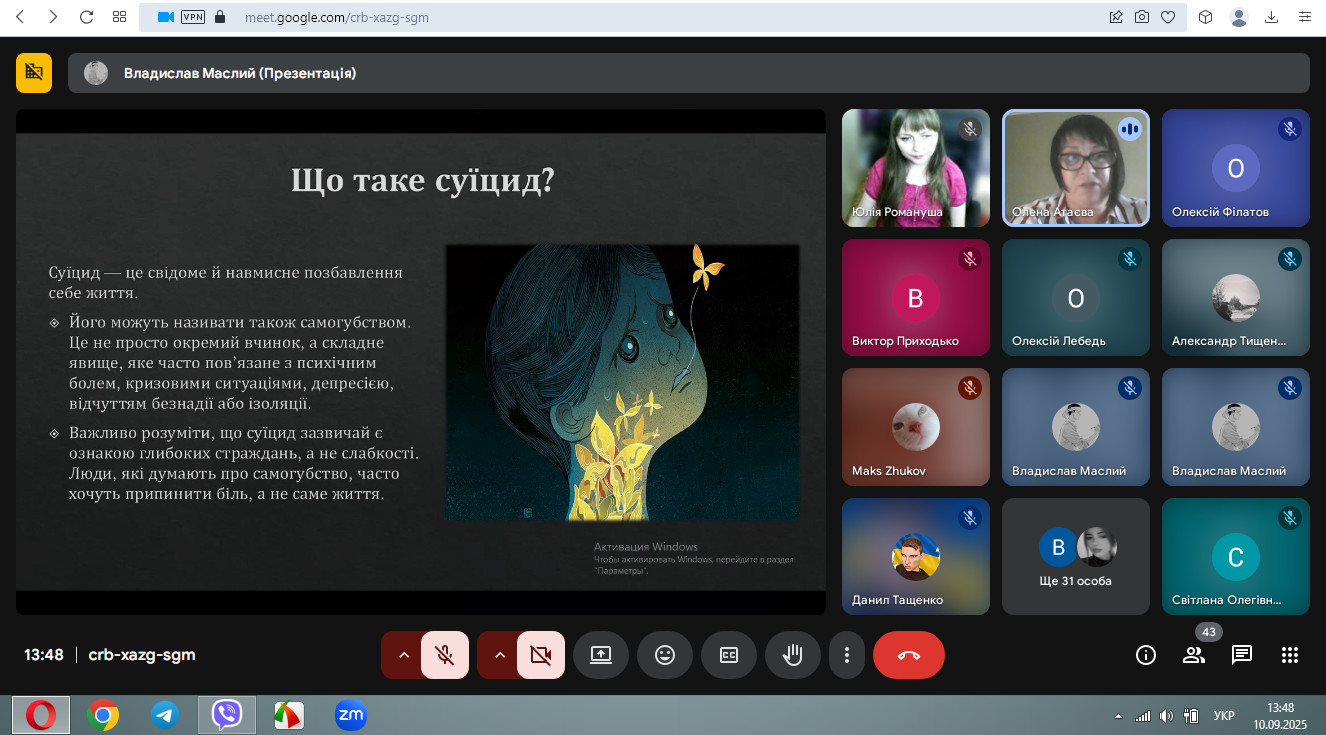Unmute your microphone
1326x735 pixels.
tap(445, 655)
